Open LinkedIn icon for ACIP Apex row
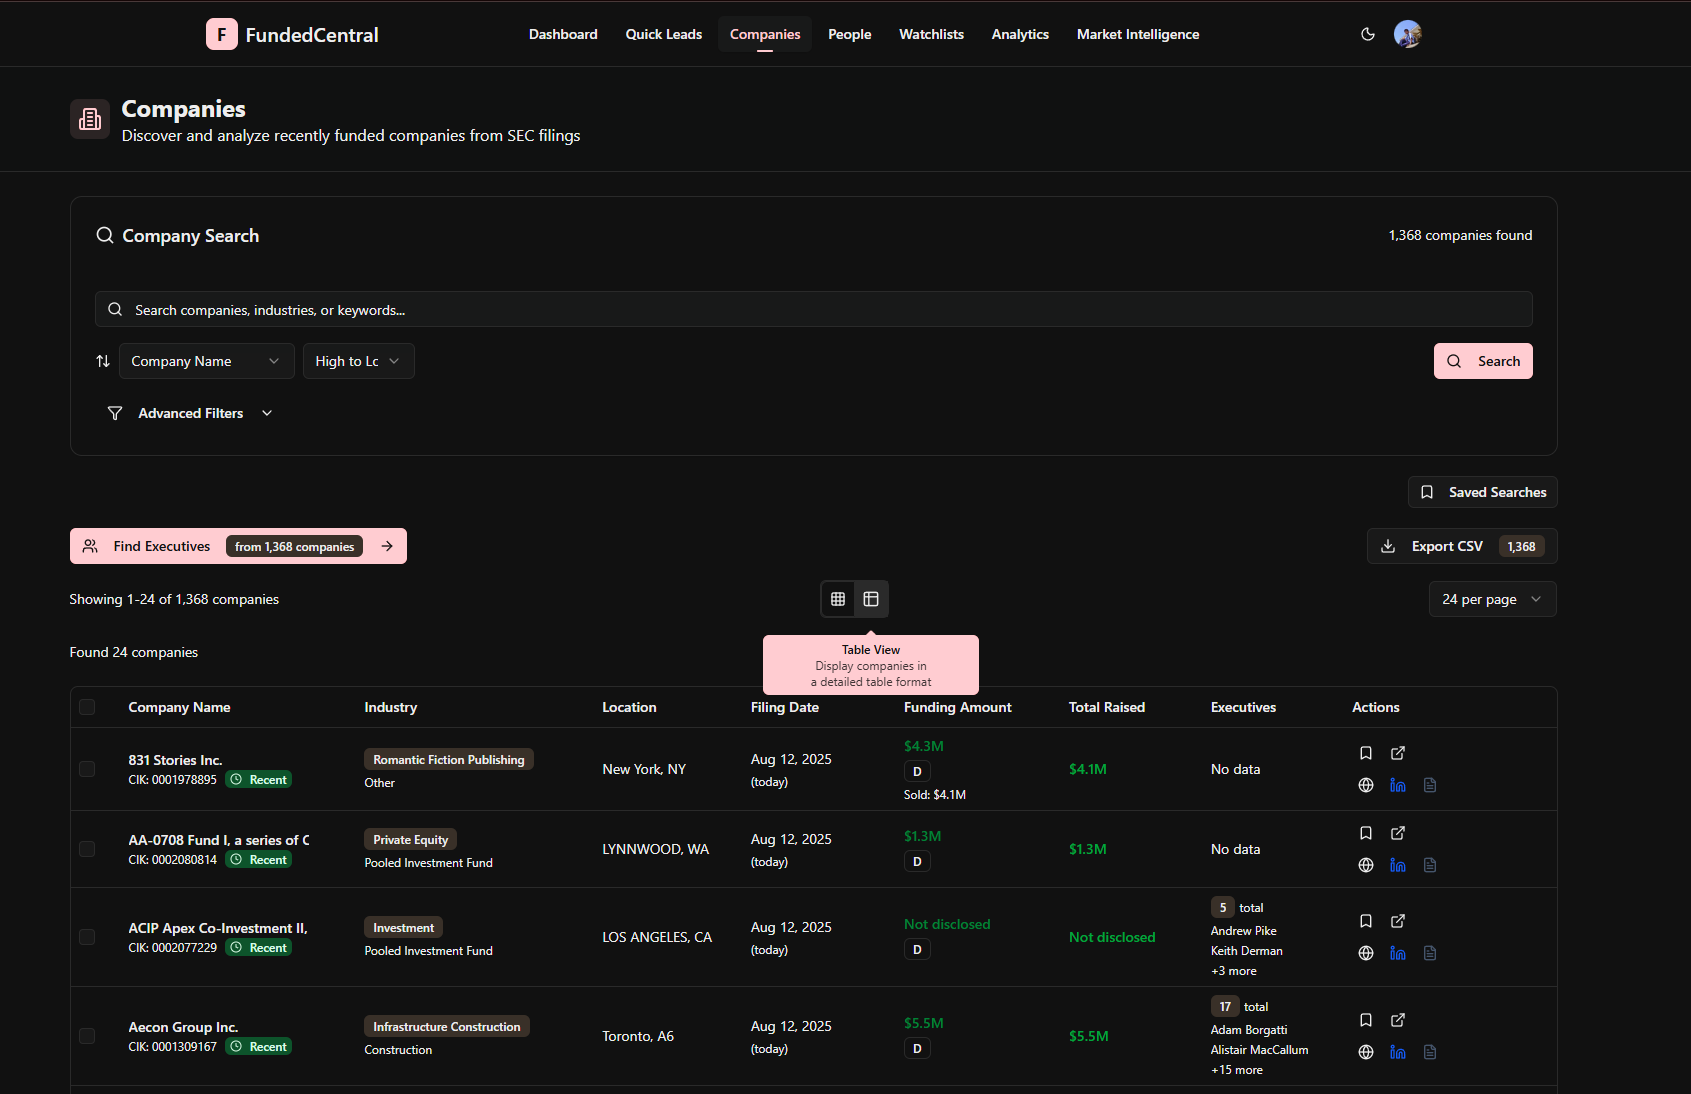This screenshot has width=1691, height=1094. pyautogui.click(x=1398, y=953)
